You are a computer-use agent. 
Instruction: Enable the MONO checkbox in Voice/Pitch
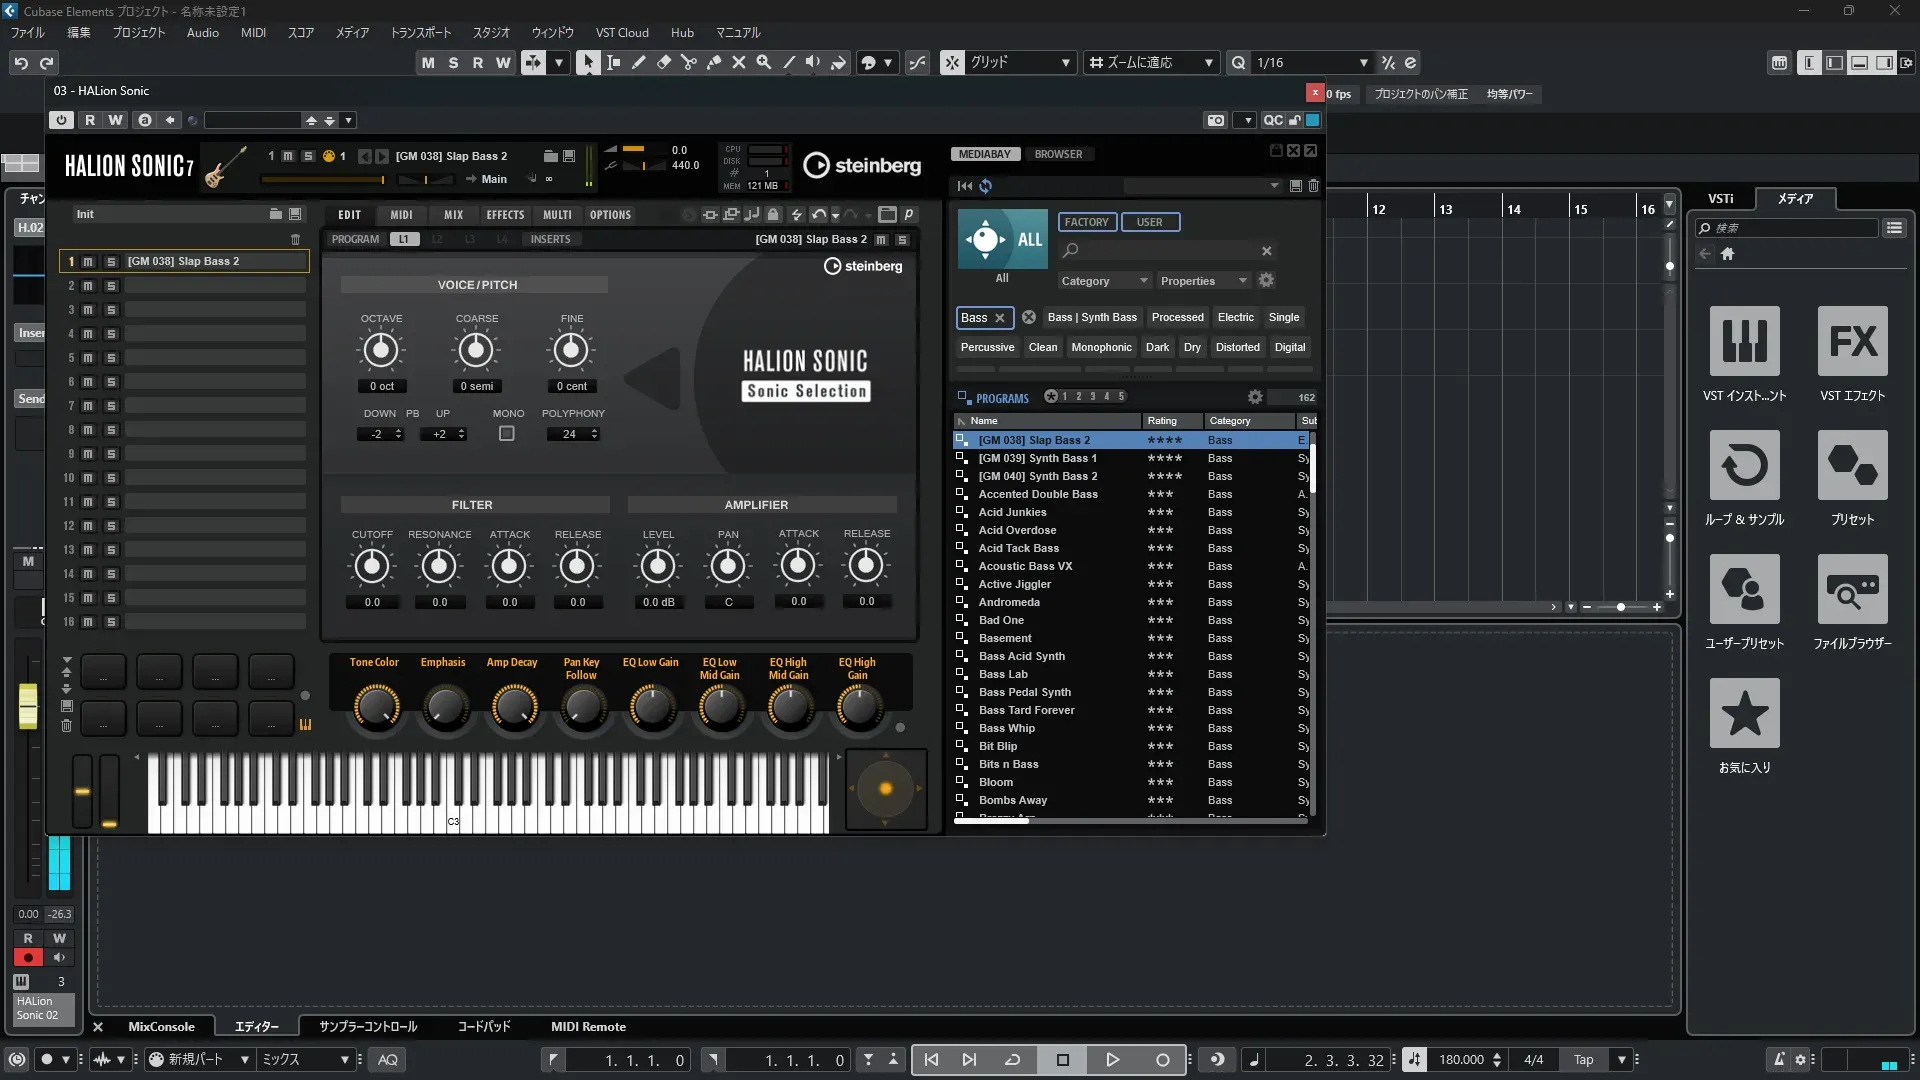click(x=507, y=434)
